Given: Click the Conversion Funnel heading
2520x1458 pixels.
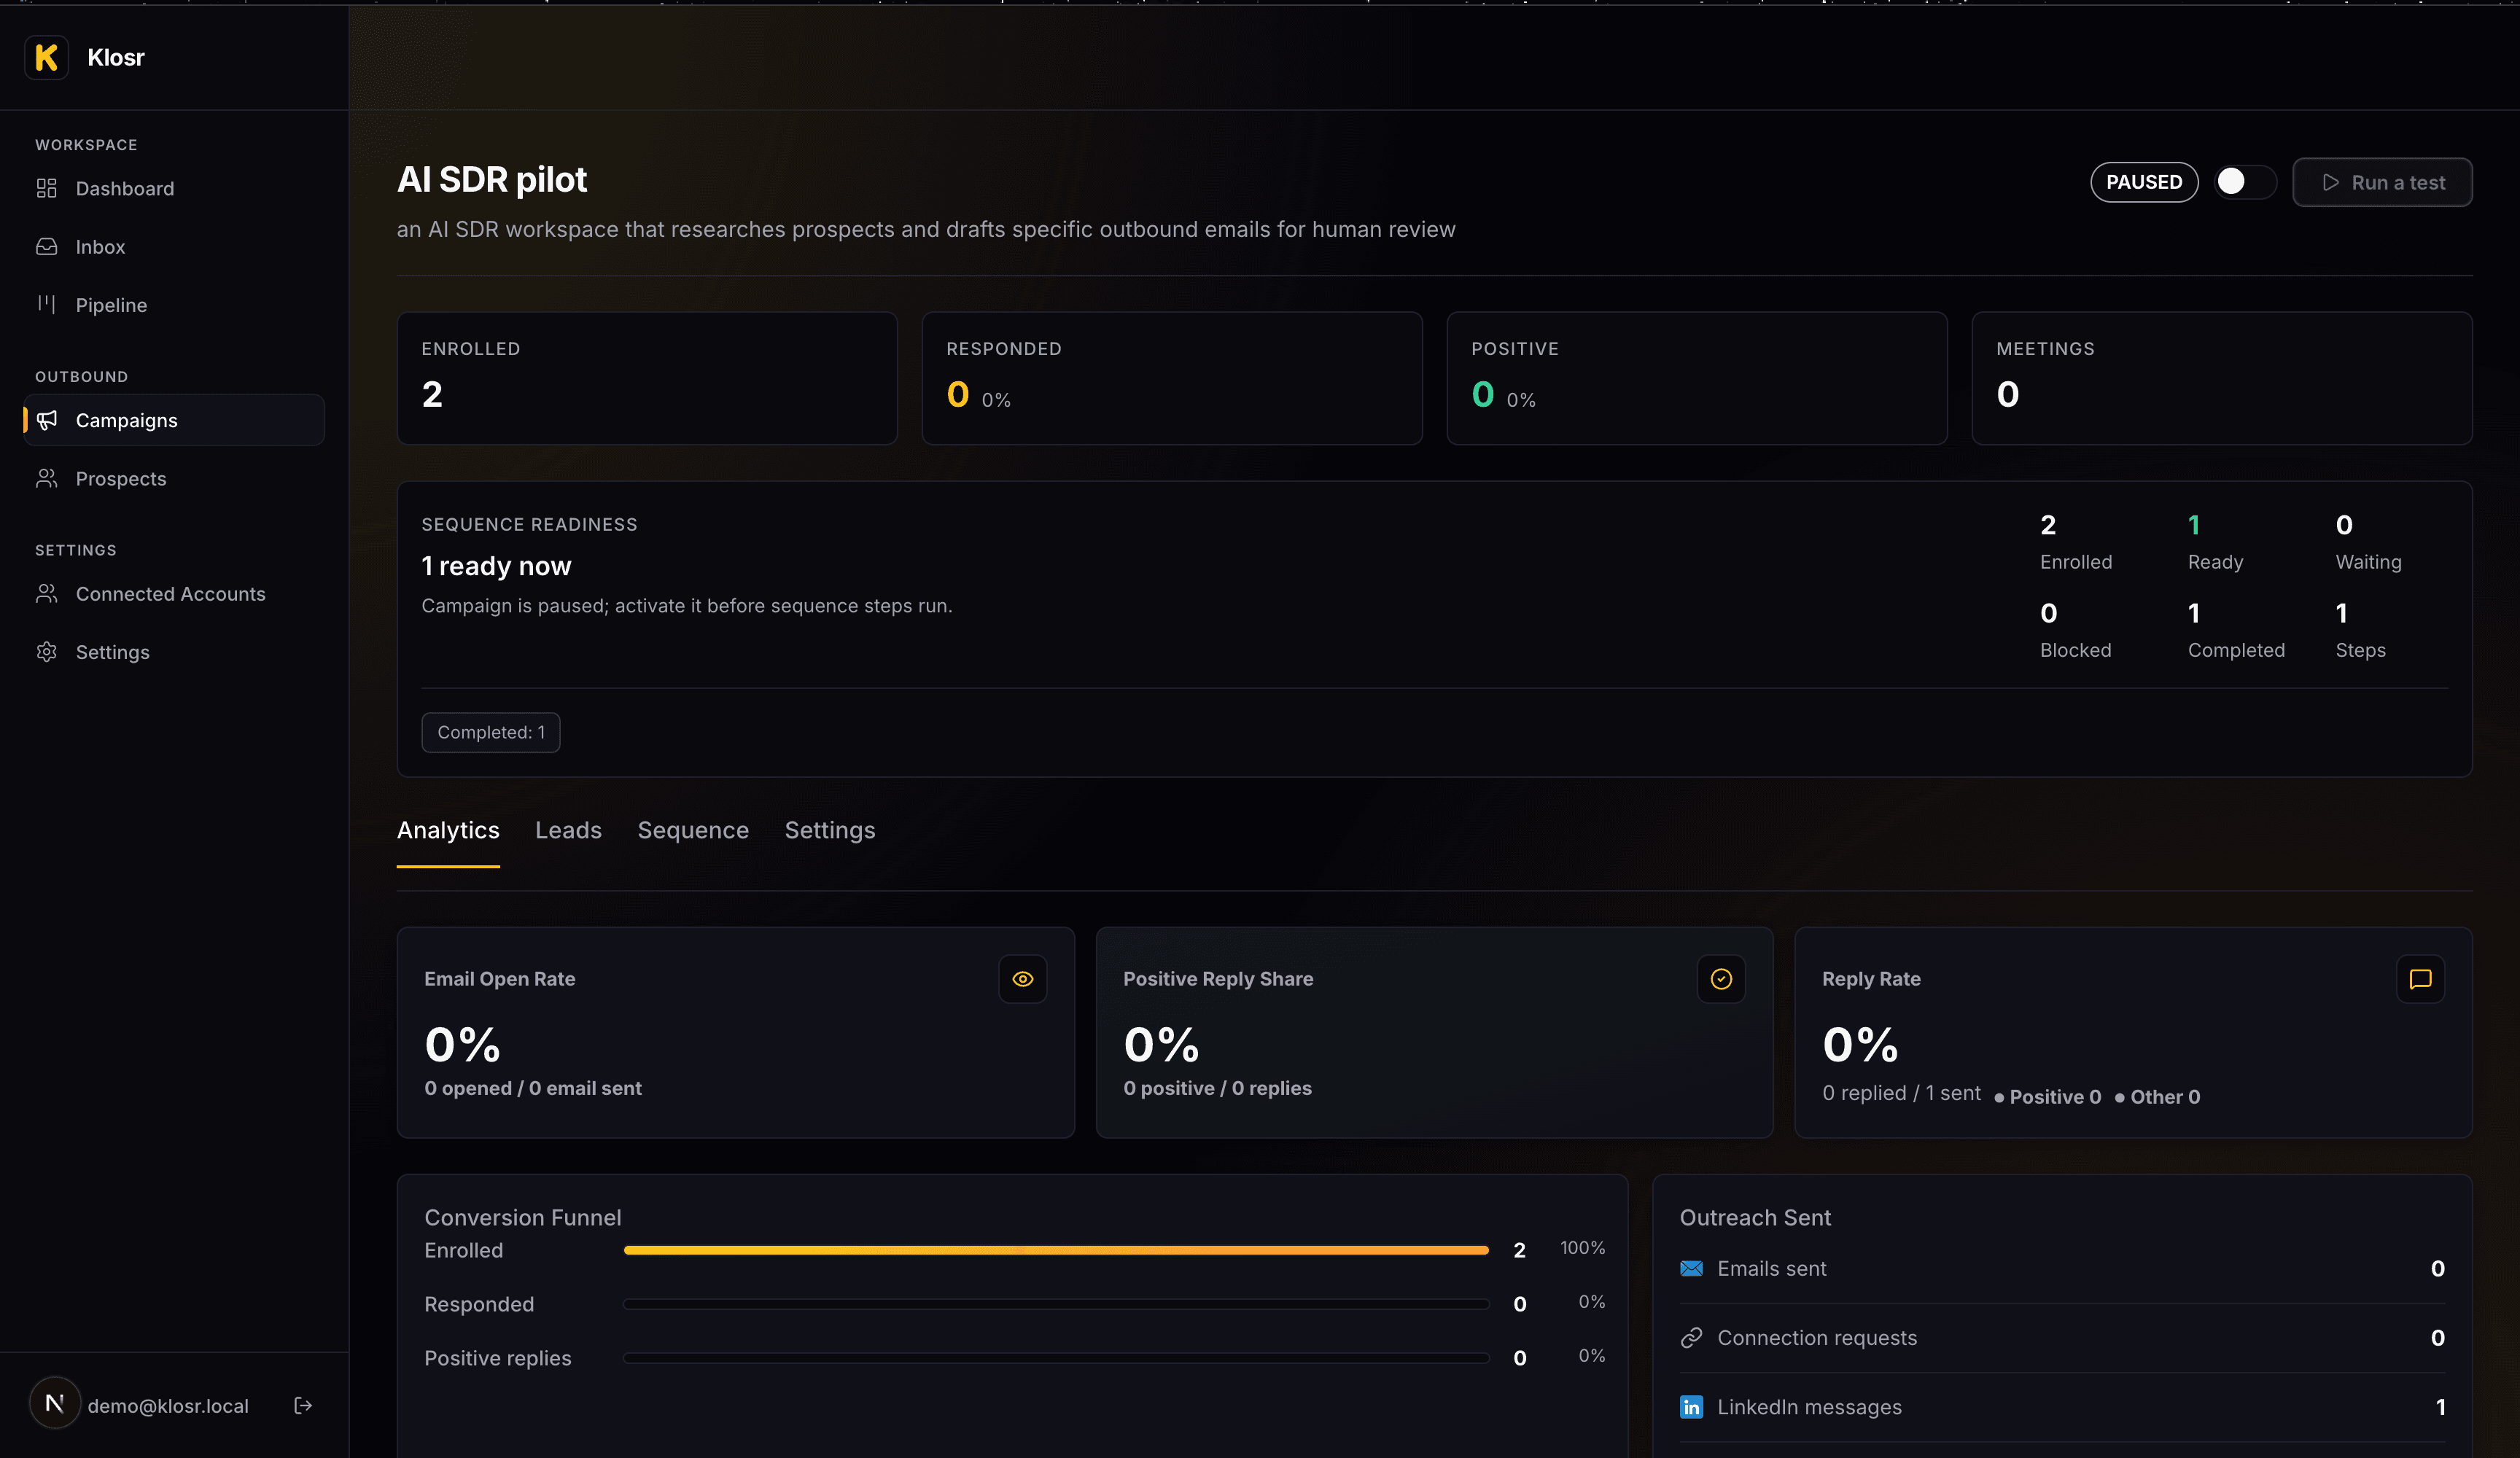Looking at the screenshot, I should [522, 1217].
